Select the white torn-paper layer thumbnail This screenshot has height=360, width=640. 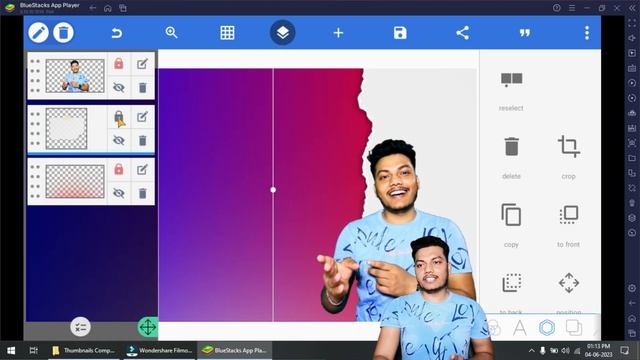(67, 128)
